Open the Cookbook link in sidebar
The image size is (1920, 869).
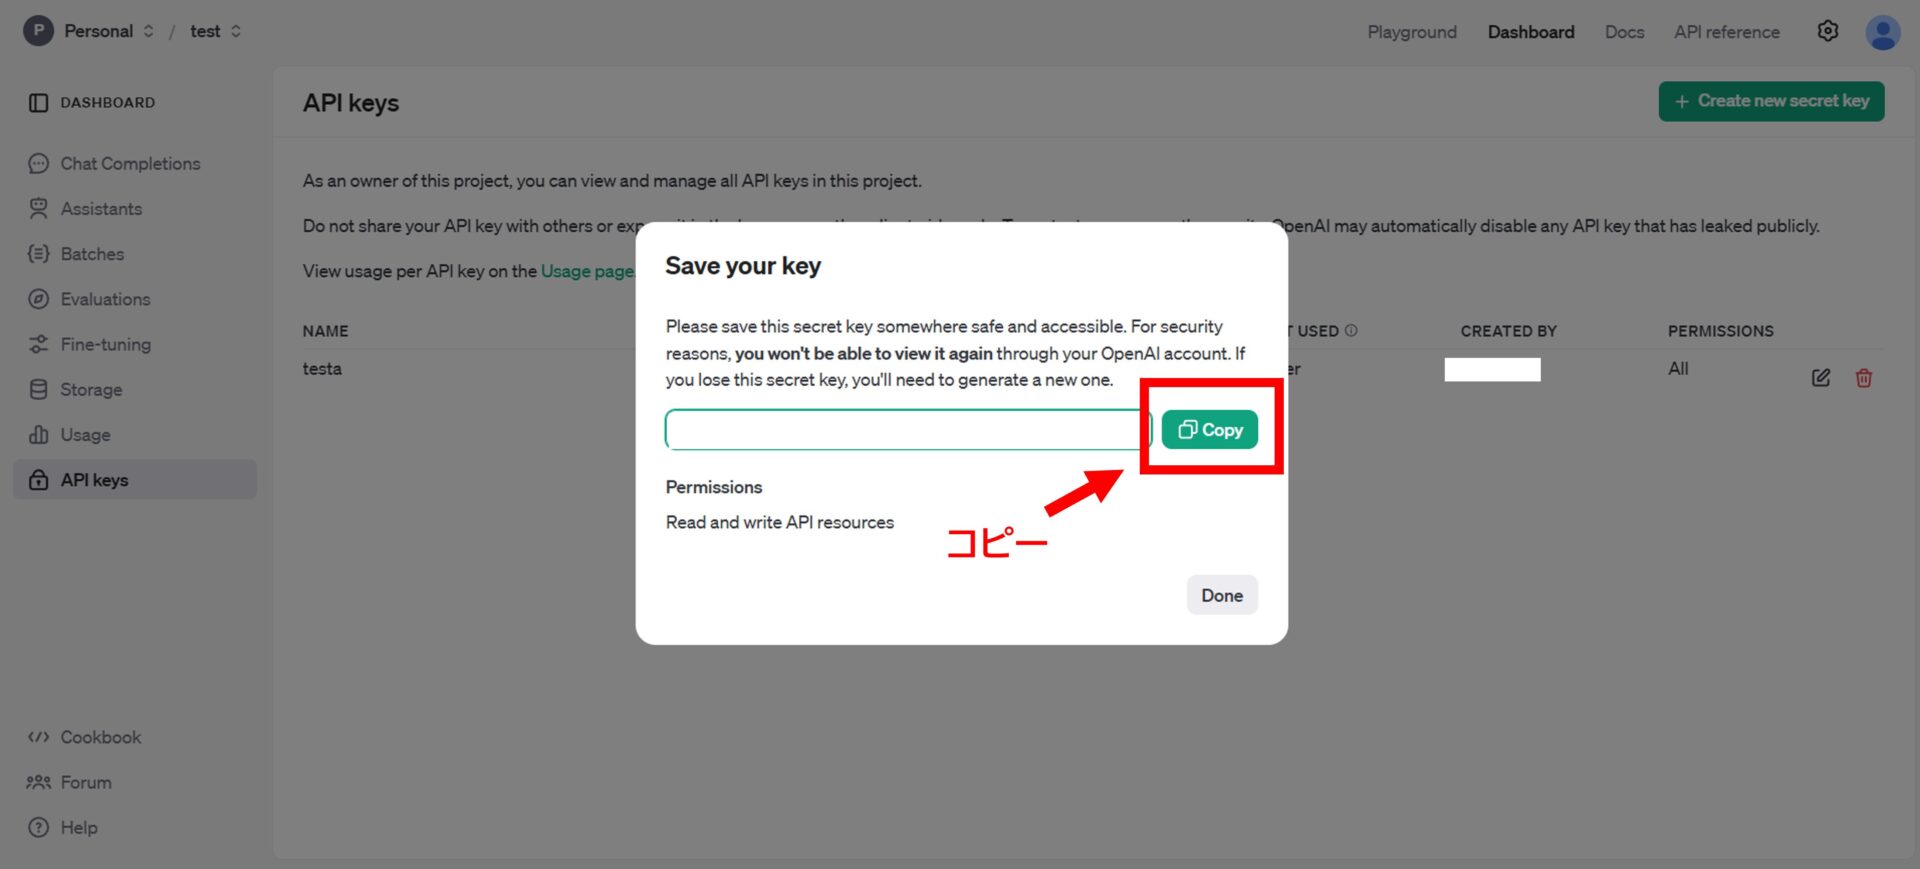[x=100, y=737]
